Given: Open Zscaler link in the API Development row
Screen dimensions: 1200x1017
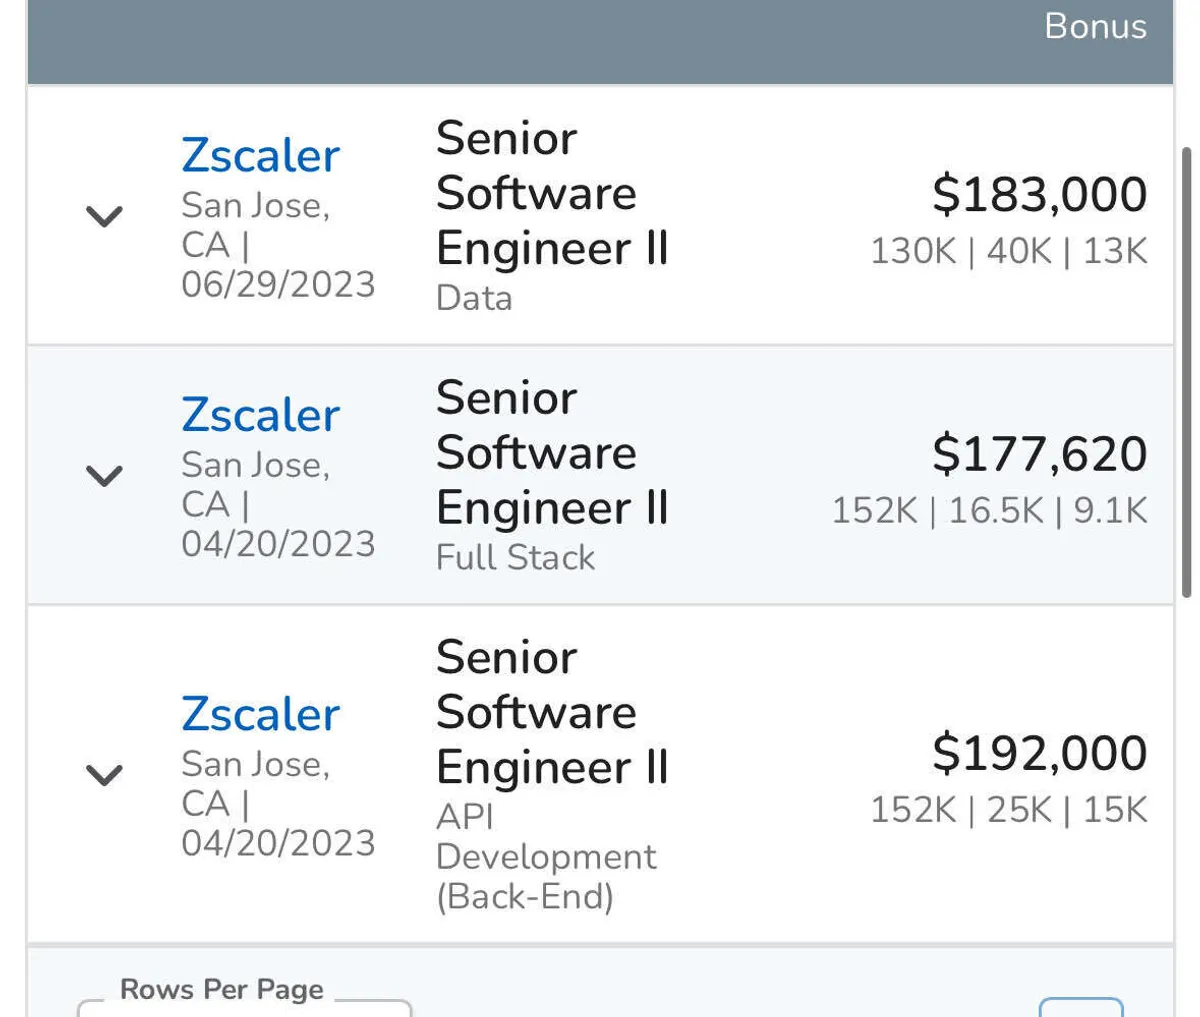Looking at the screenshot, I should click(x=260, y=714).
